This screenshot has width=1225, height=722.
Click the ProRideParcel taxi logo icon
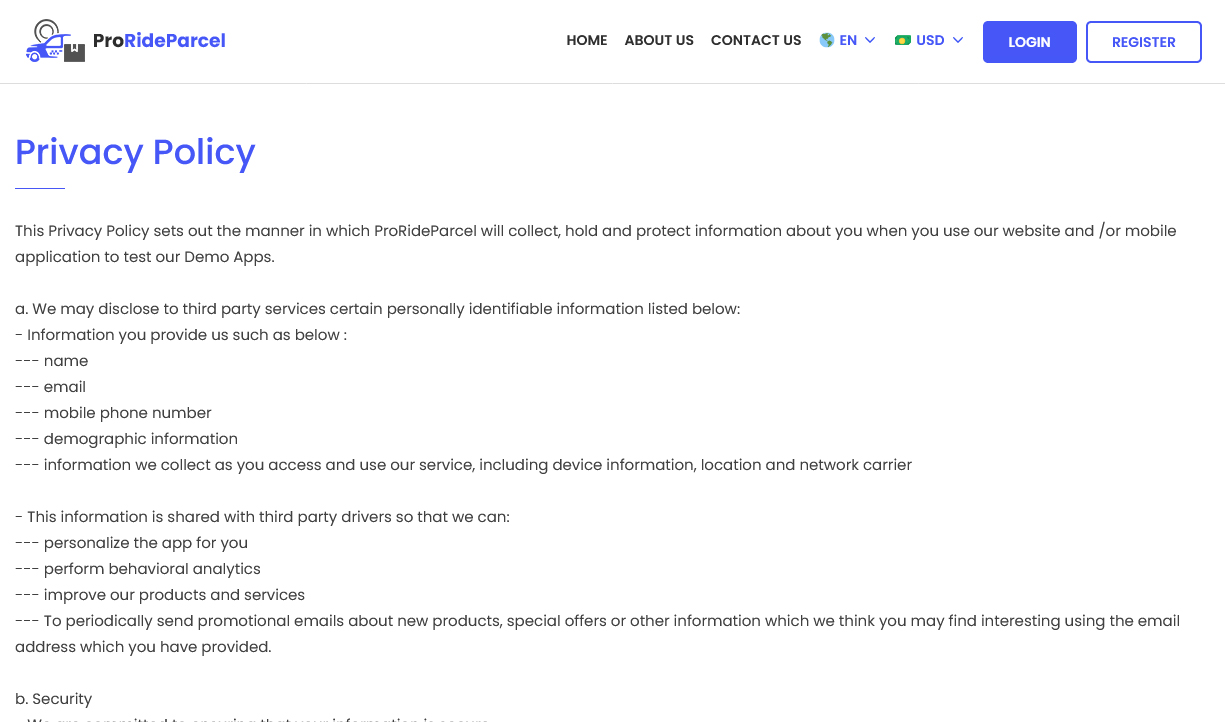pyautogui.click(x=55, y=41)
